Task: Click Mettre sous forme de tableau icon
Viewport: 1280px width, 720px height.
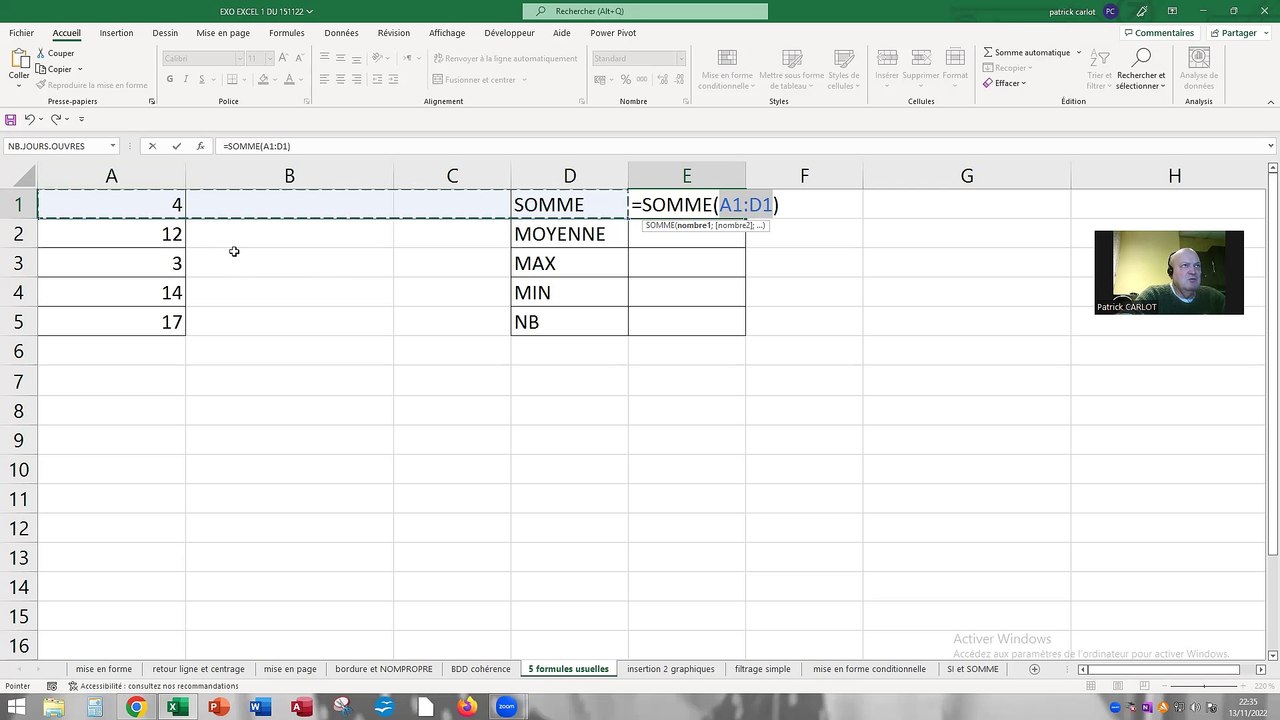Action: (791, 58)
